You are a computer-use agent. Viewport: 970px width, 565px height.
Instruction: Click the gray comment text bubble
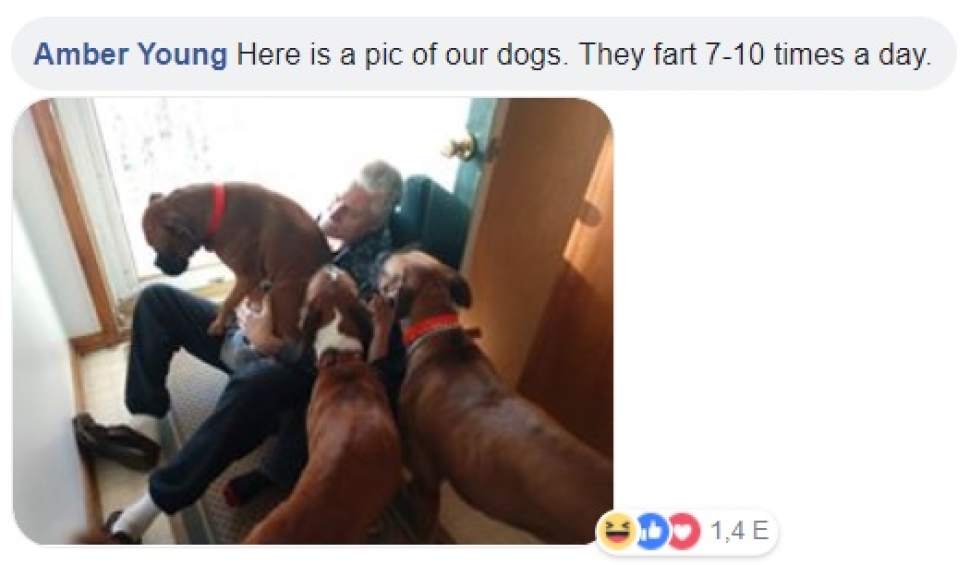click(484, 54)
